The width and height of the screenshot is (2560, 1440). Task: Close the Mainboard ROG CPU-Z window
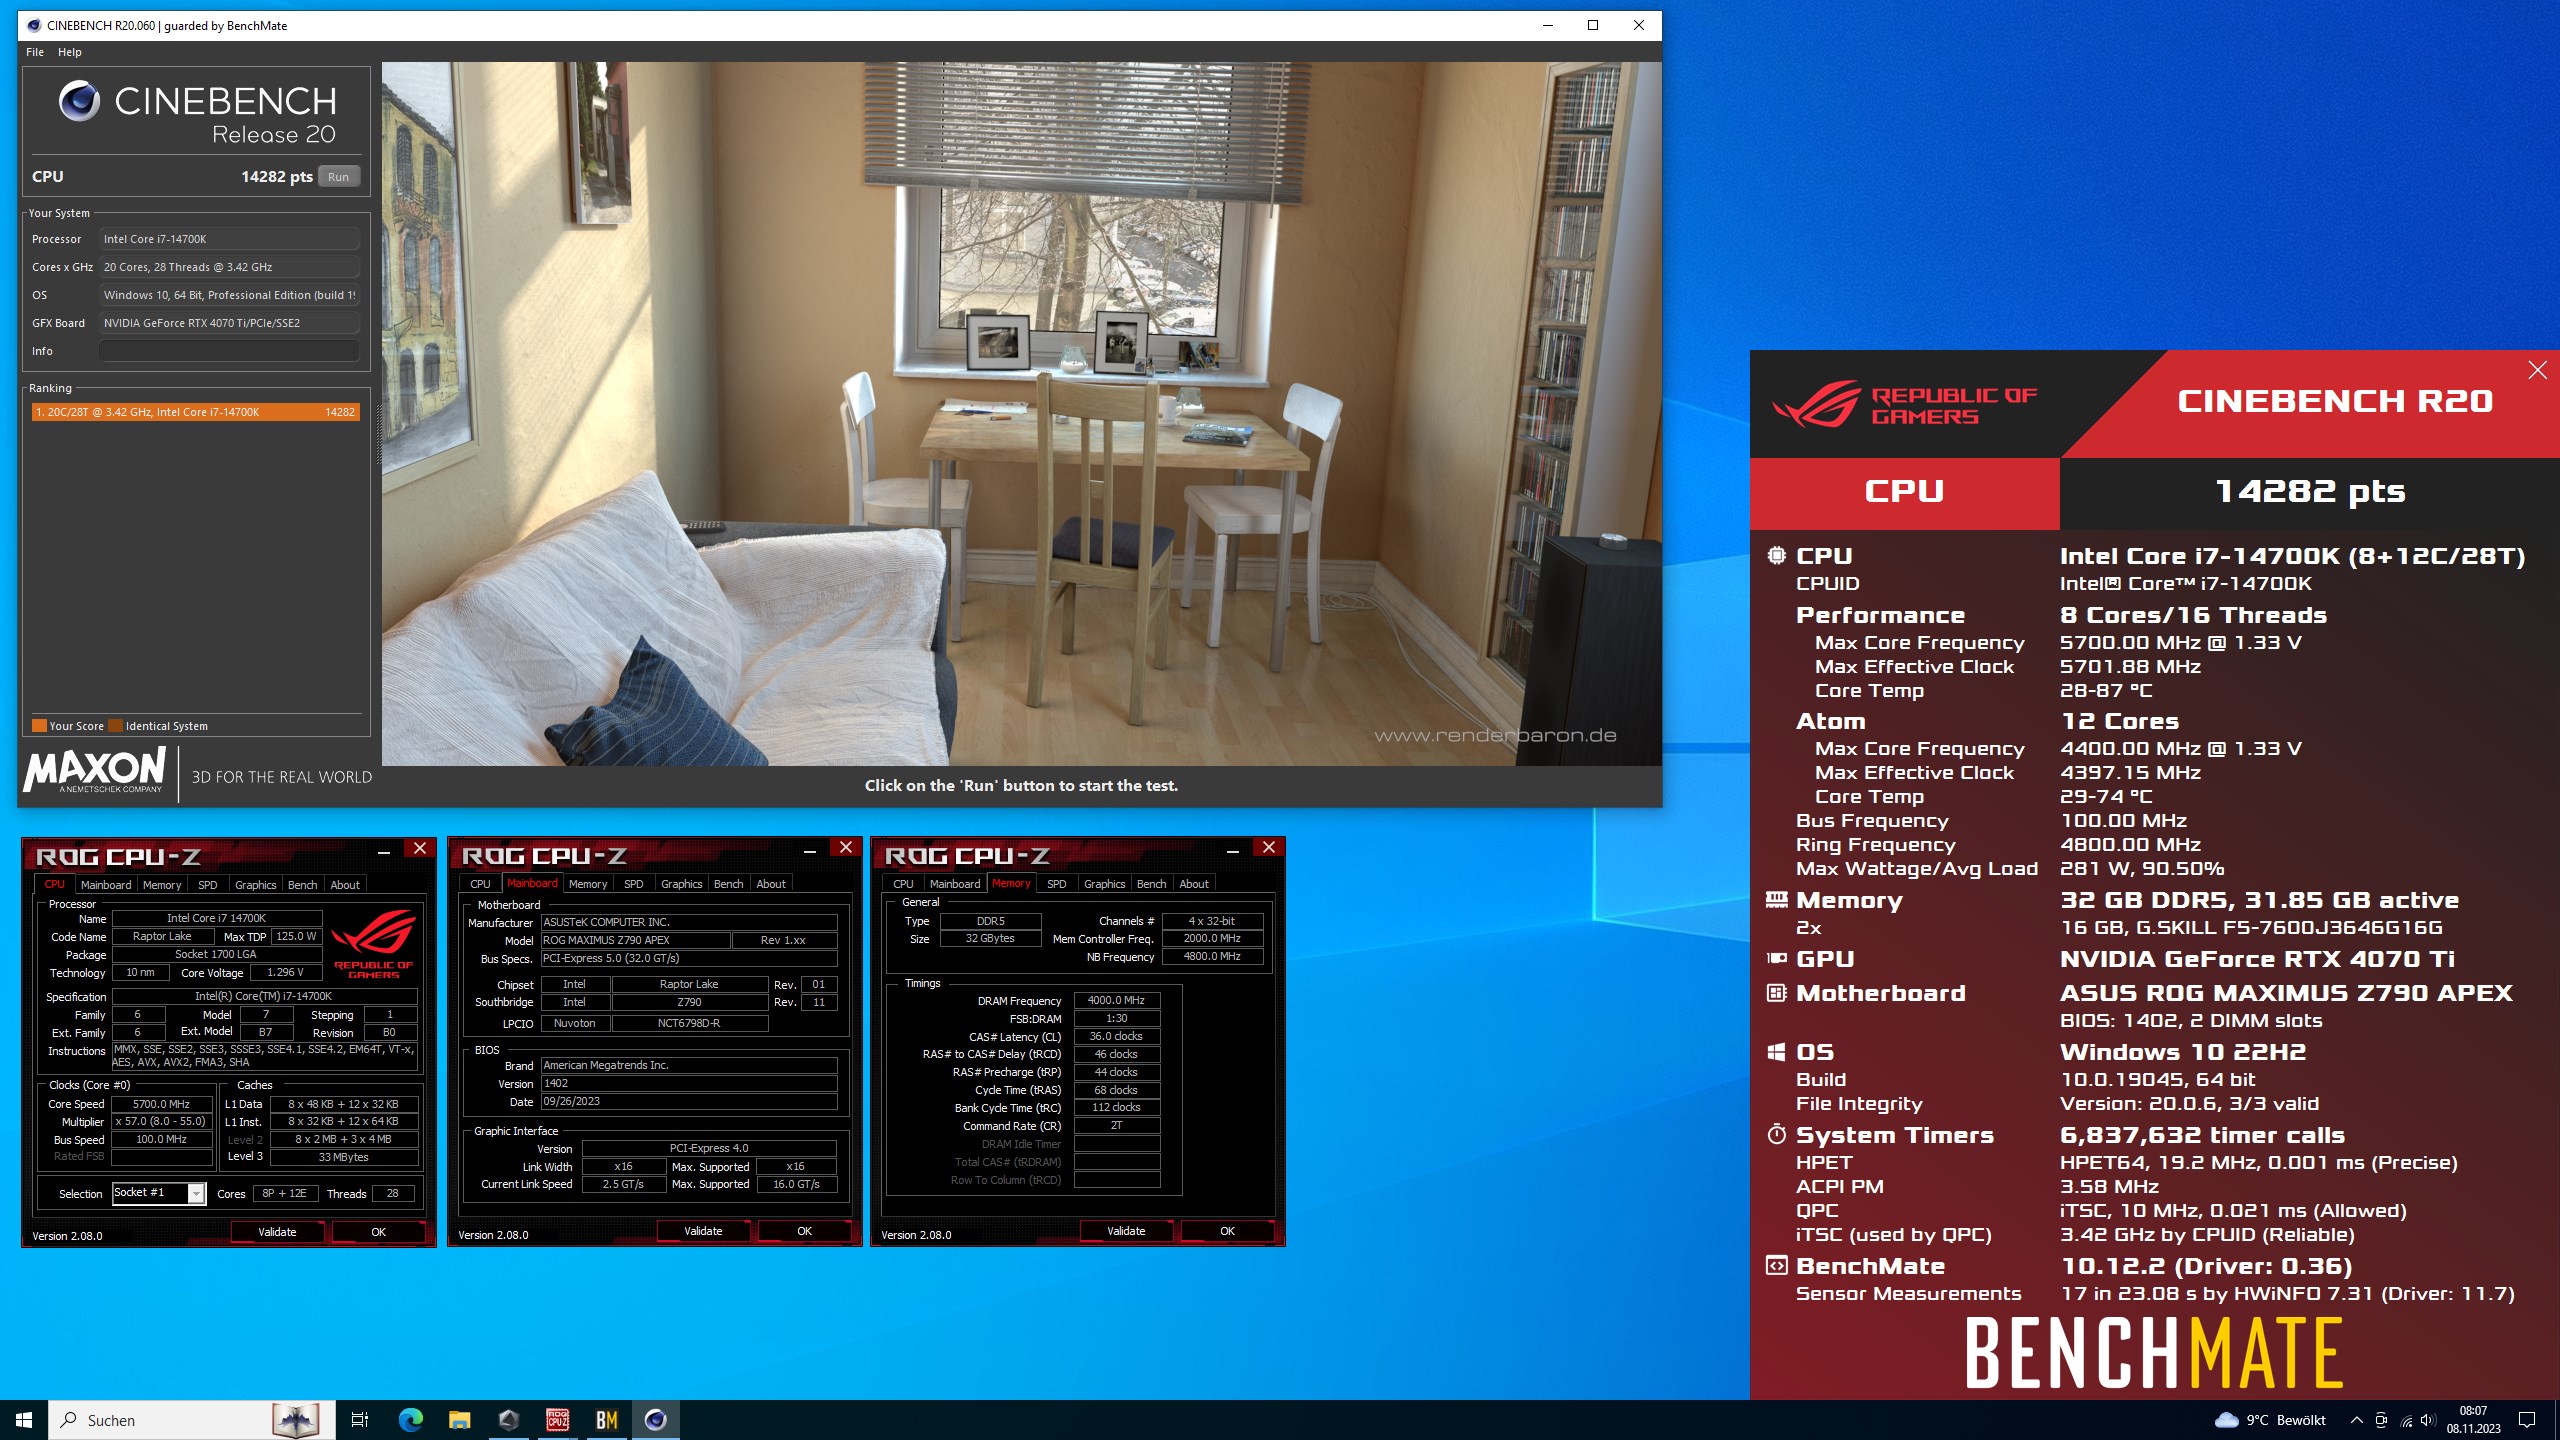846,848
